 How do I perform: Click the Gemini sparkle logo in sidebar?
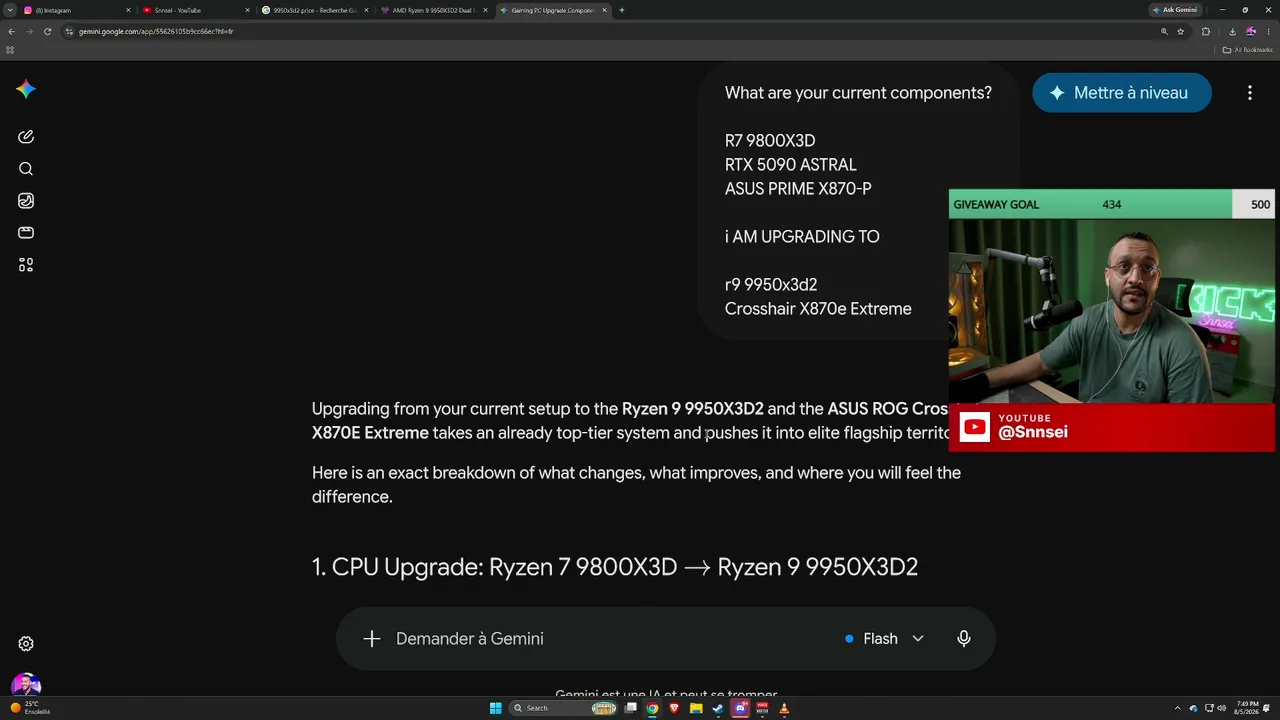point(26,89)
